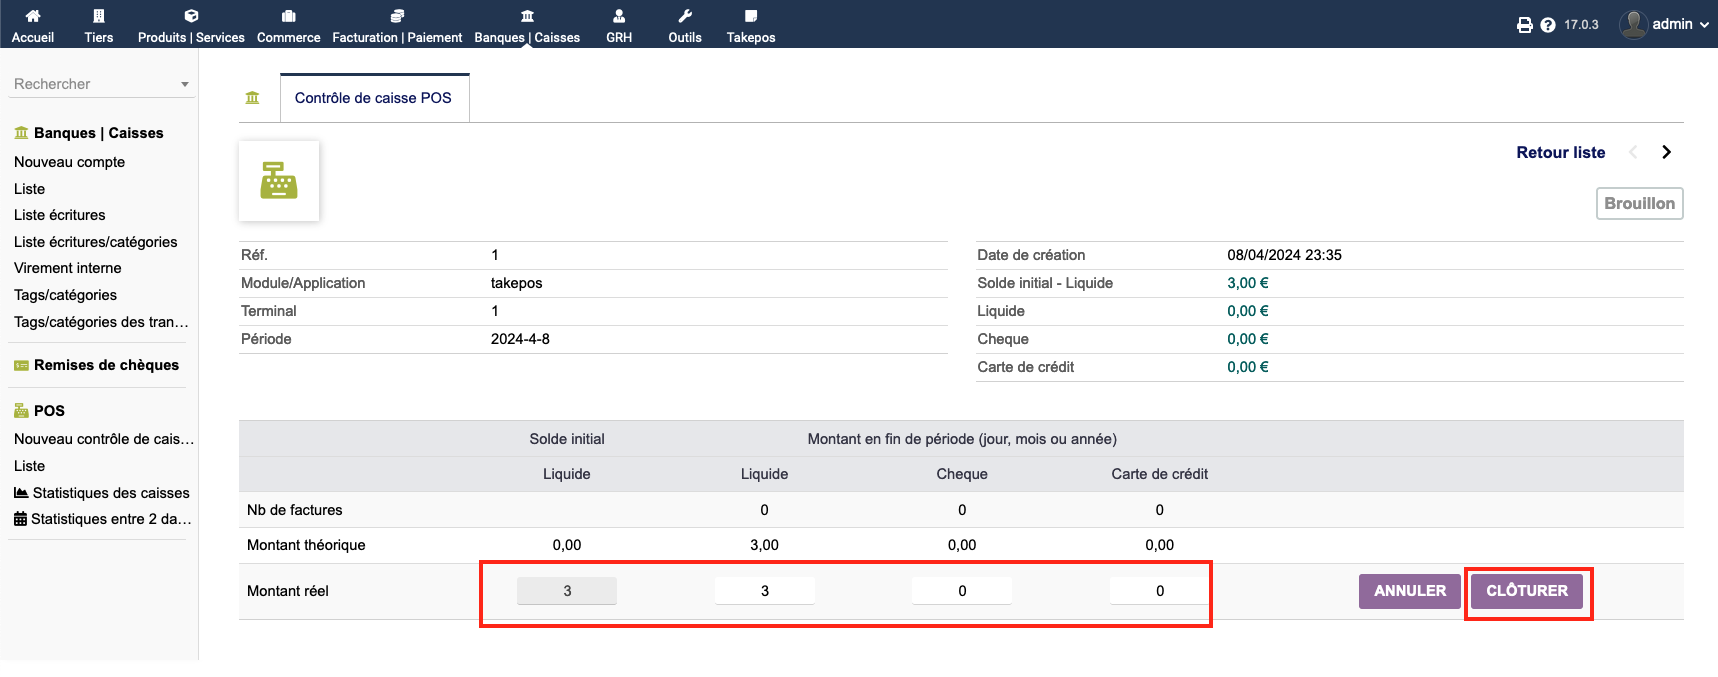This screenshot has height=677, width=1718.
Task: Open the Accueil home icon
Action: coord(33,16)
